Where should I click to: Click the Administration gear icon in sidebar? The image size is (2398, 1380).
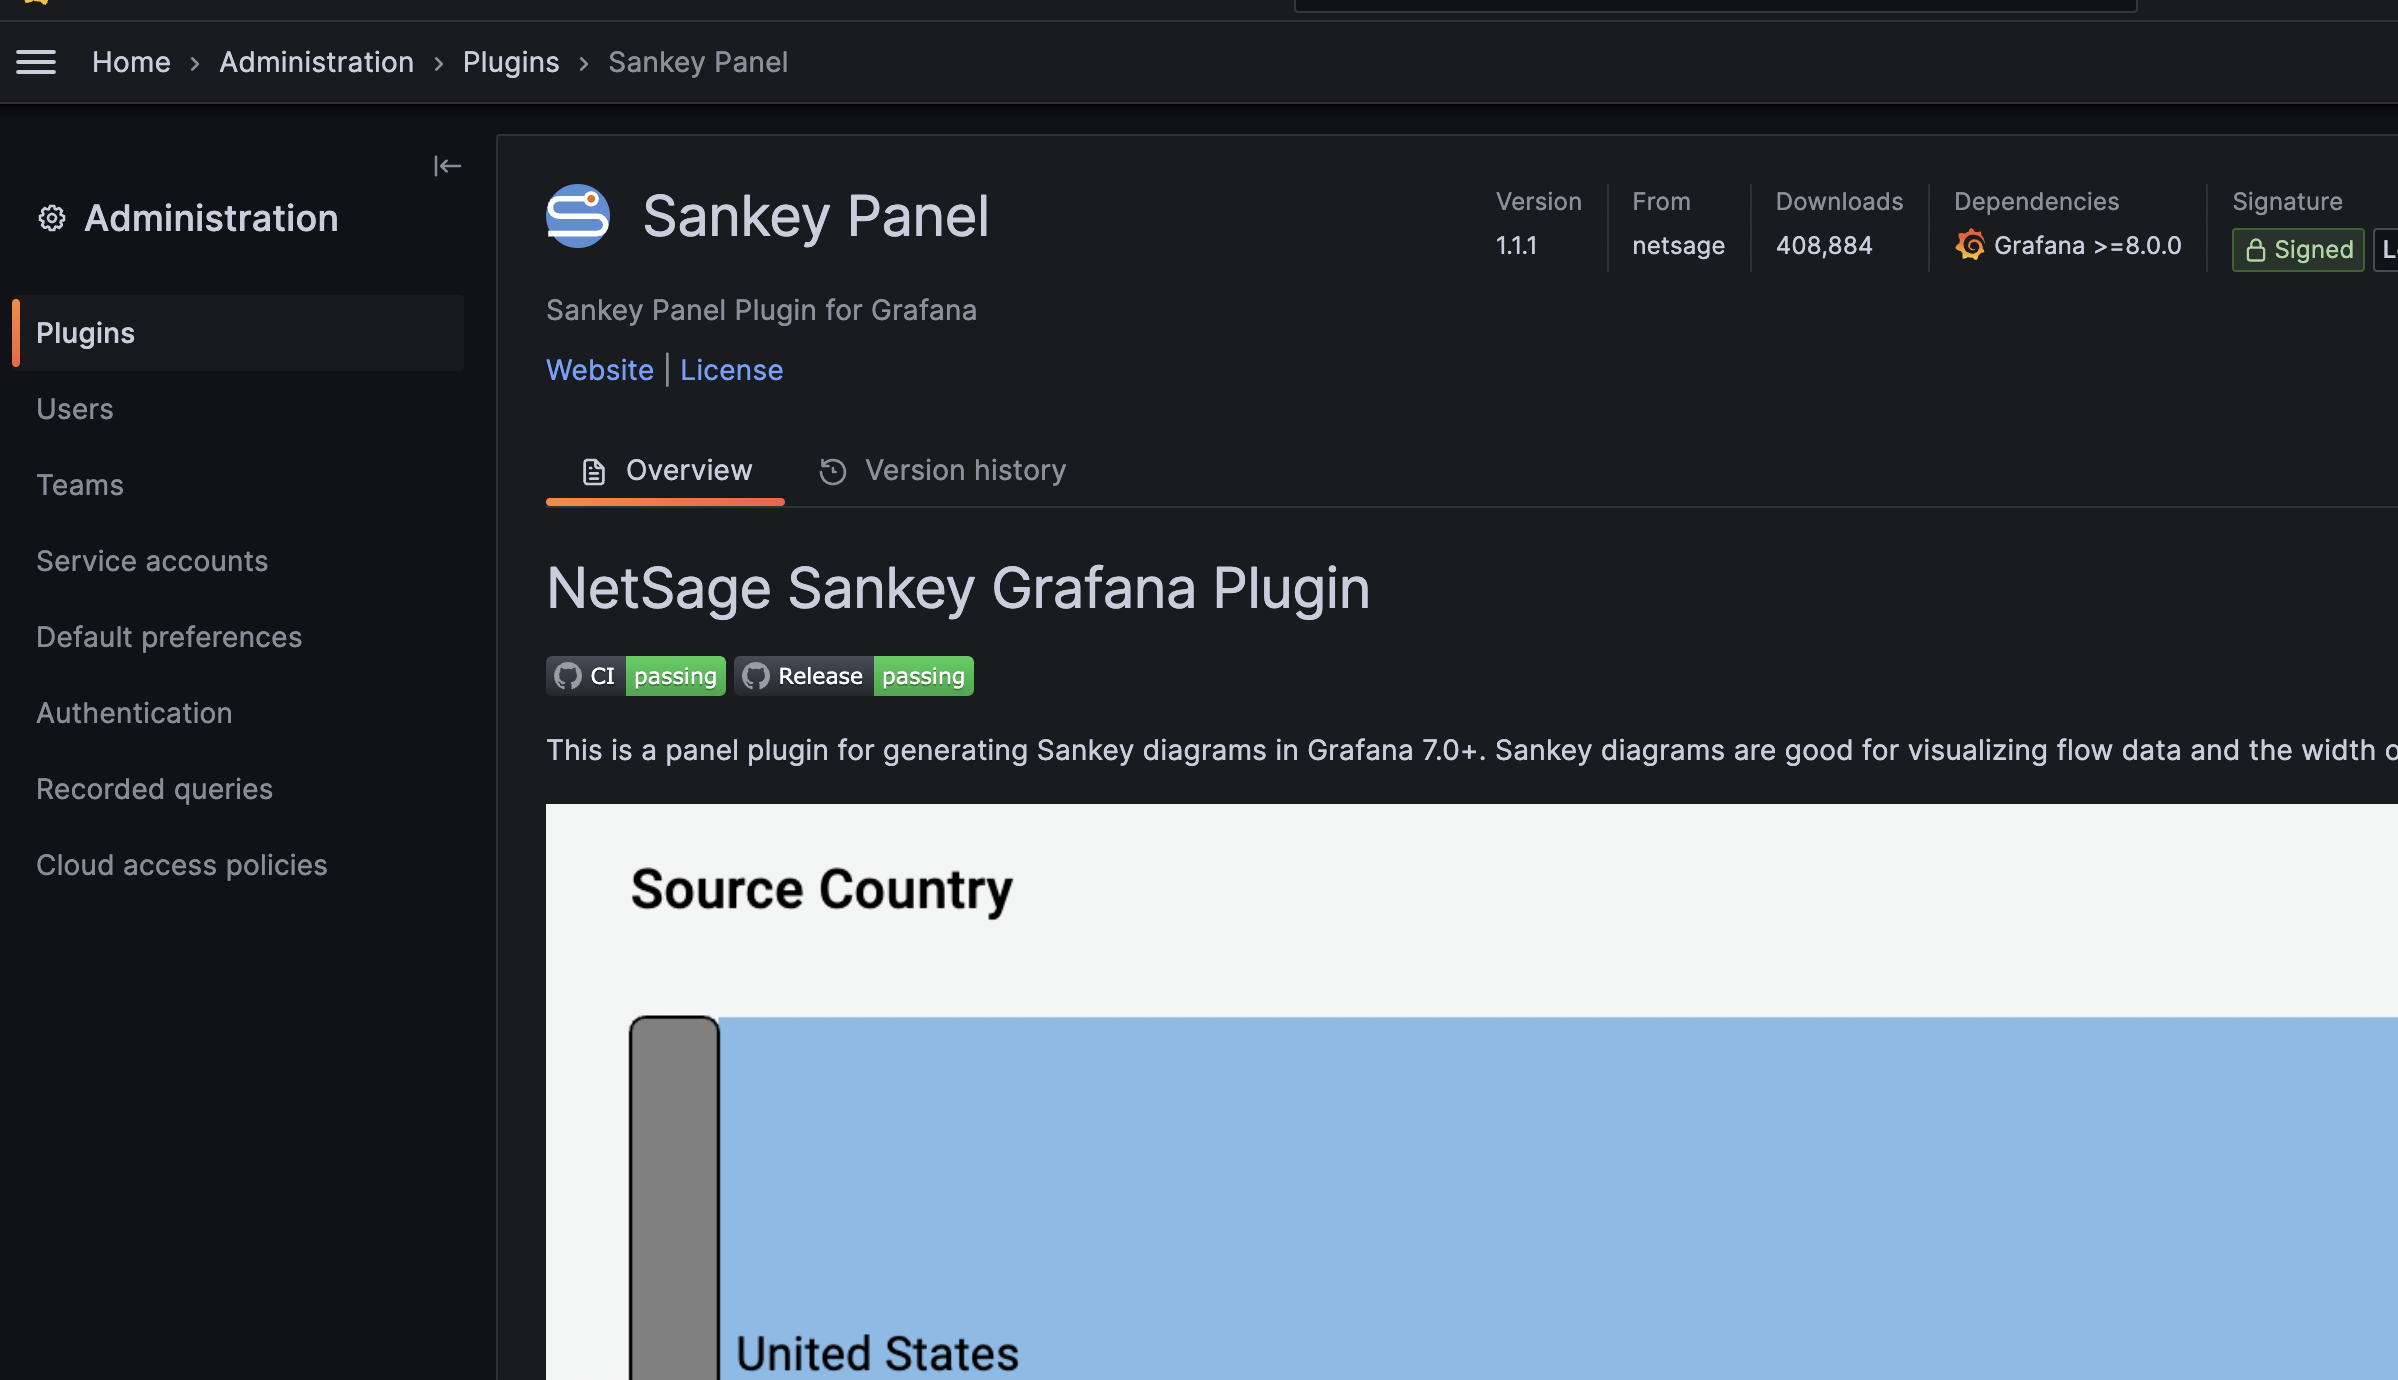pyautogui.click(x=51, y=219)
